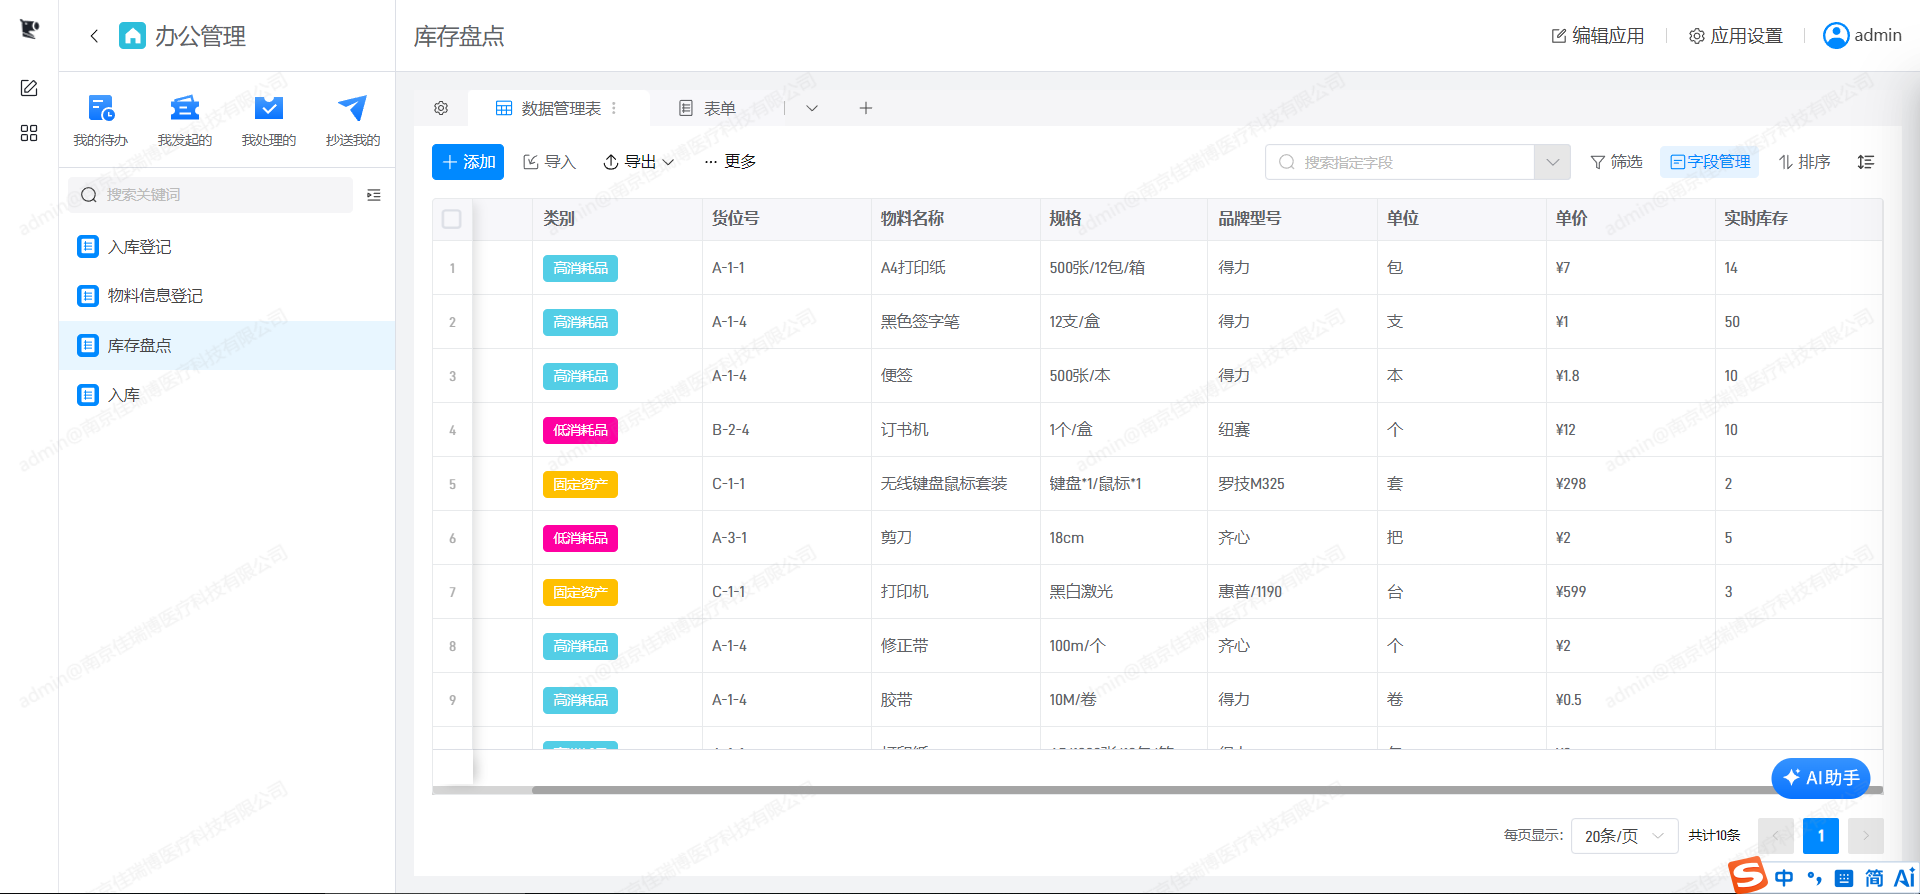
Task: Open 抄送我的 shortcut
Action: pos(353,120)
